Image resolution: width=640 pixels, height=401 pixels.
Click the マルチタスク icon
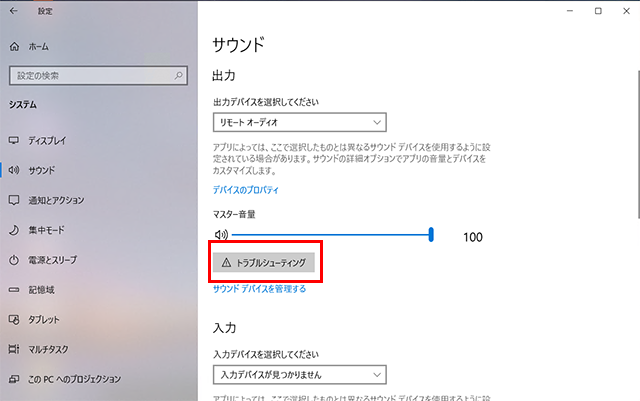14,349
